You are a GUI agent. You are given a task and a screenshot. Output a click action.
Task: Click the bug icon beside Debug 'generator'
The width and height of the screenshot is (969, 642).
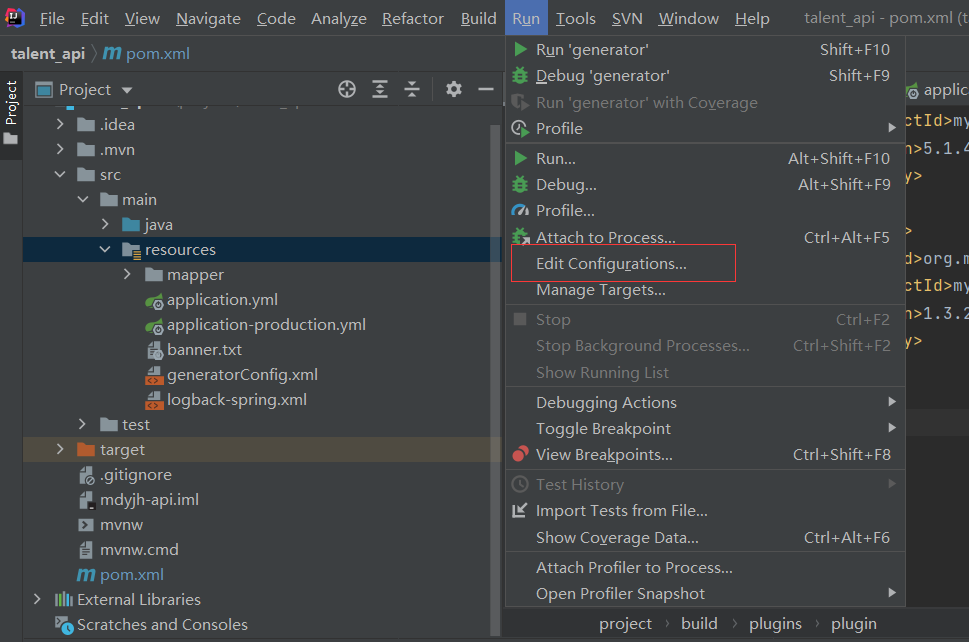(520, 75)
